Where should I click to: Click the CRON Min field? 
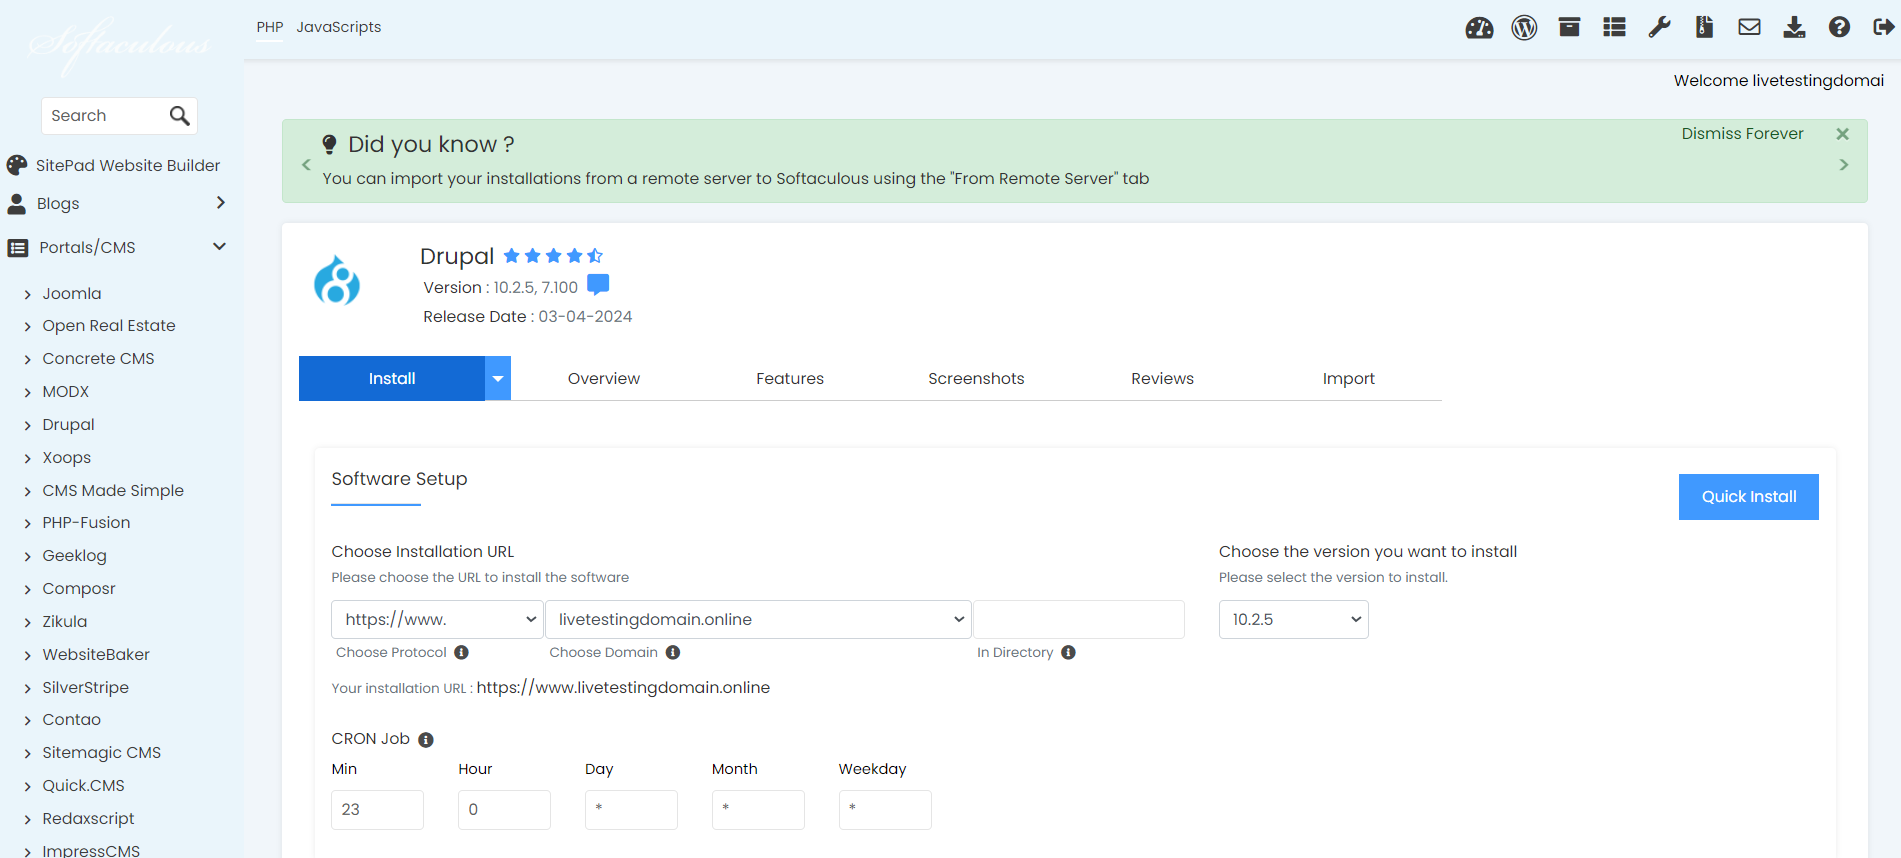coord(377,810)
